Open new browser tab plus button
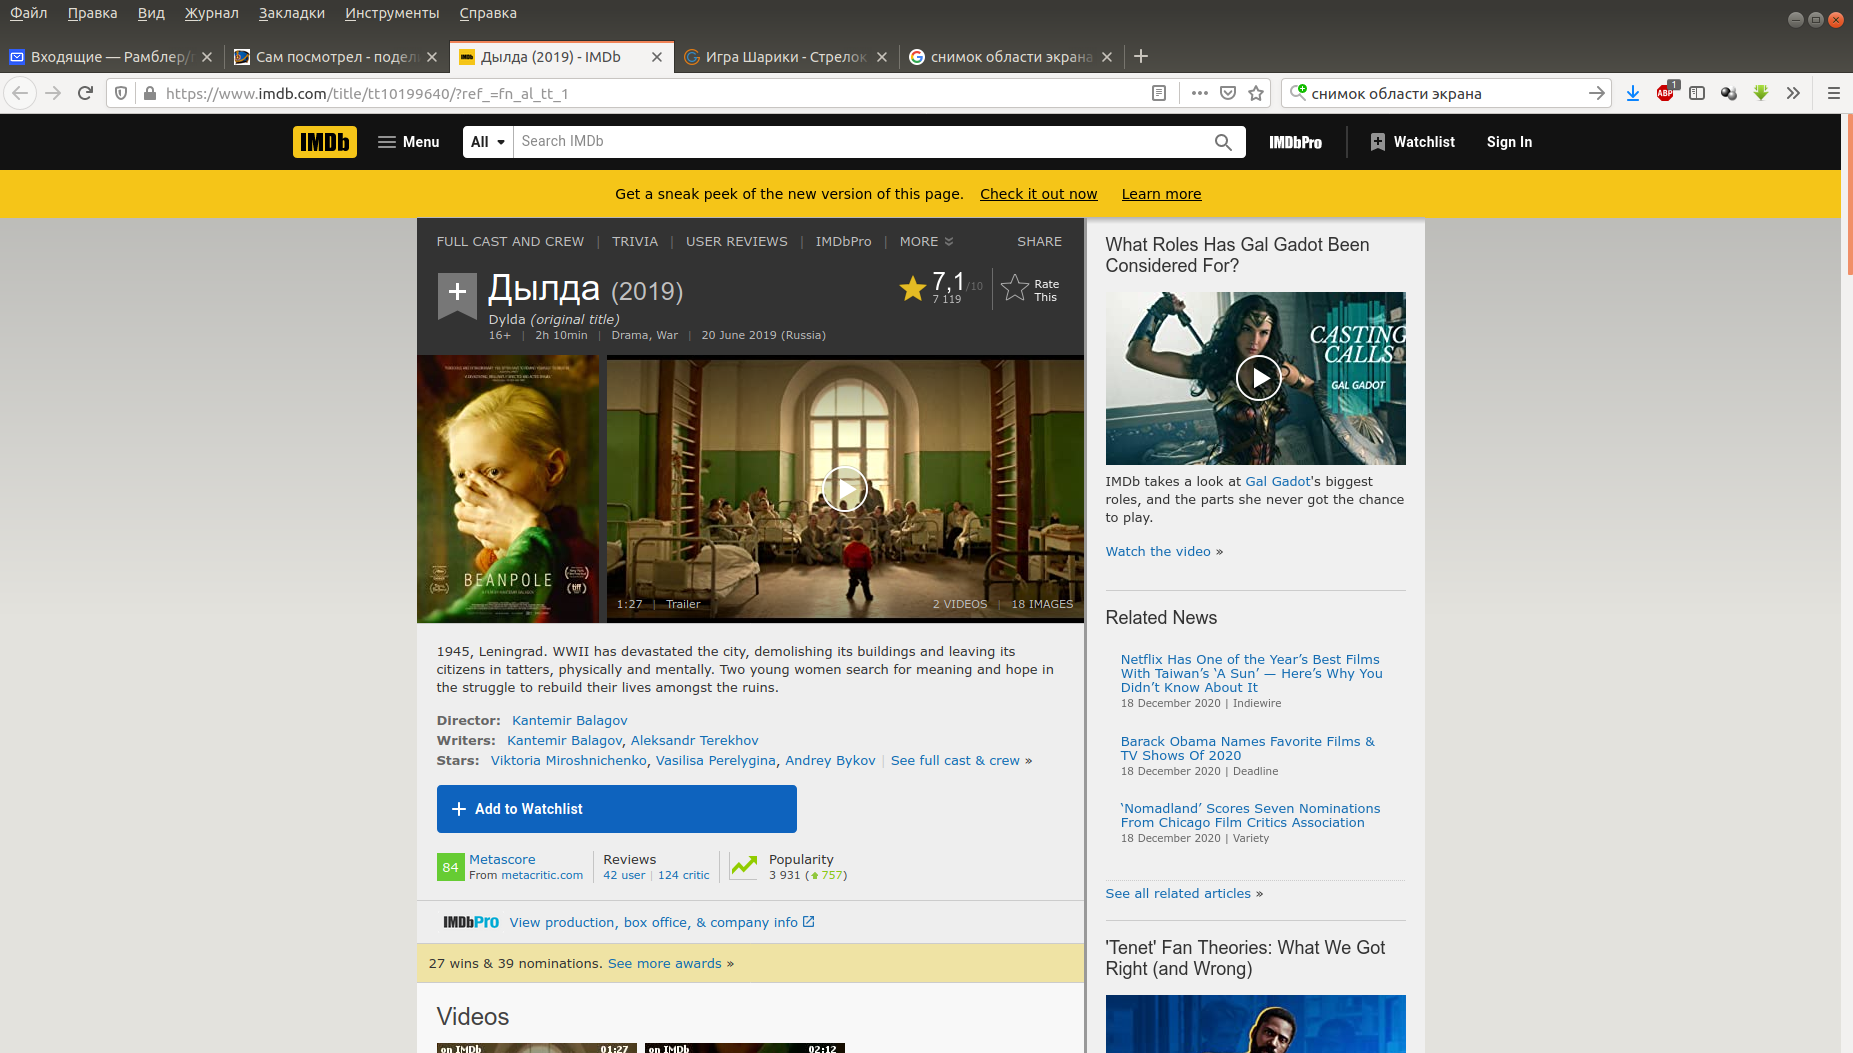 1141,56
